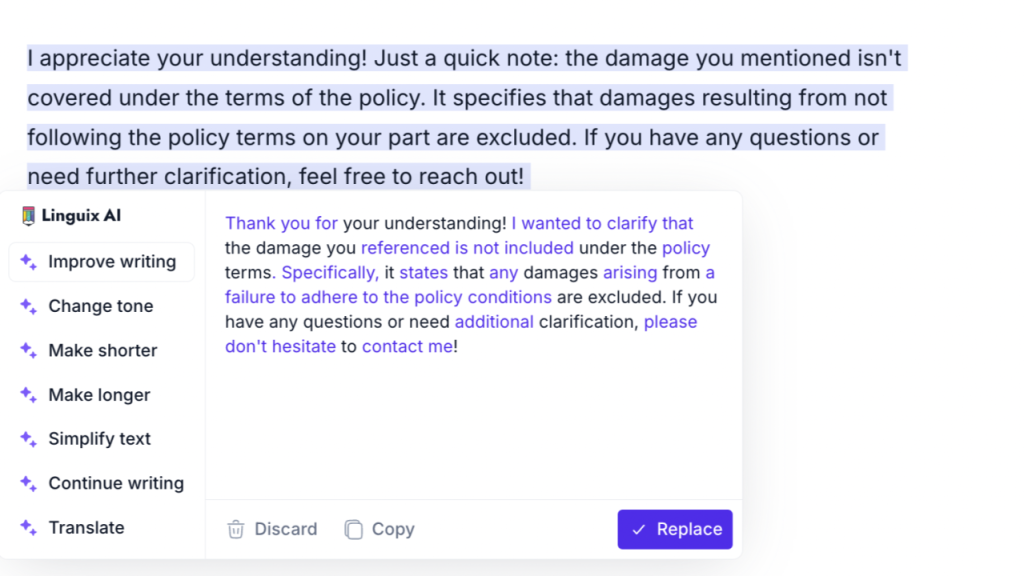Image resolution: width=1024 pixels, height=576 pixels.
Task: Click the trash can Discard icon
Action: tap(236, 529)
